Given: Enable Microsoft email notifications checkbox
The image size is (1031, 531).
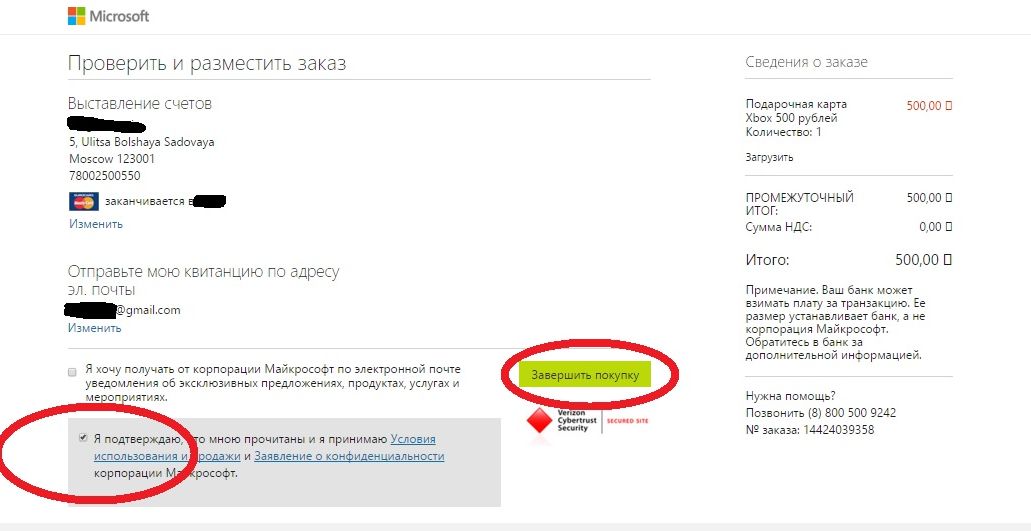Looking at the screenshot, I should [x=72, y=371].
